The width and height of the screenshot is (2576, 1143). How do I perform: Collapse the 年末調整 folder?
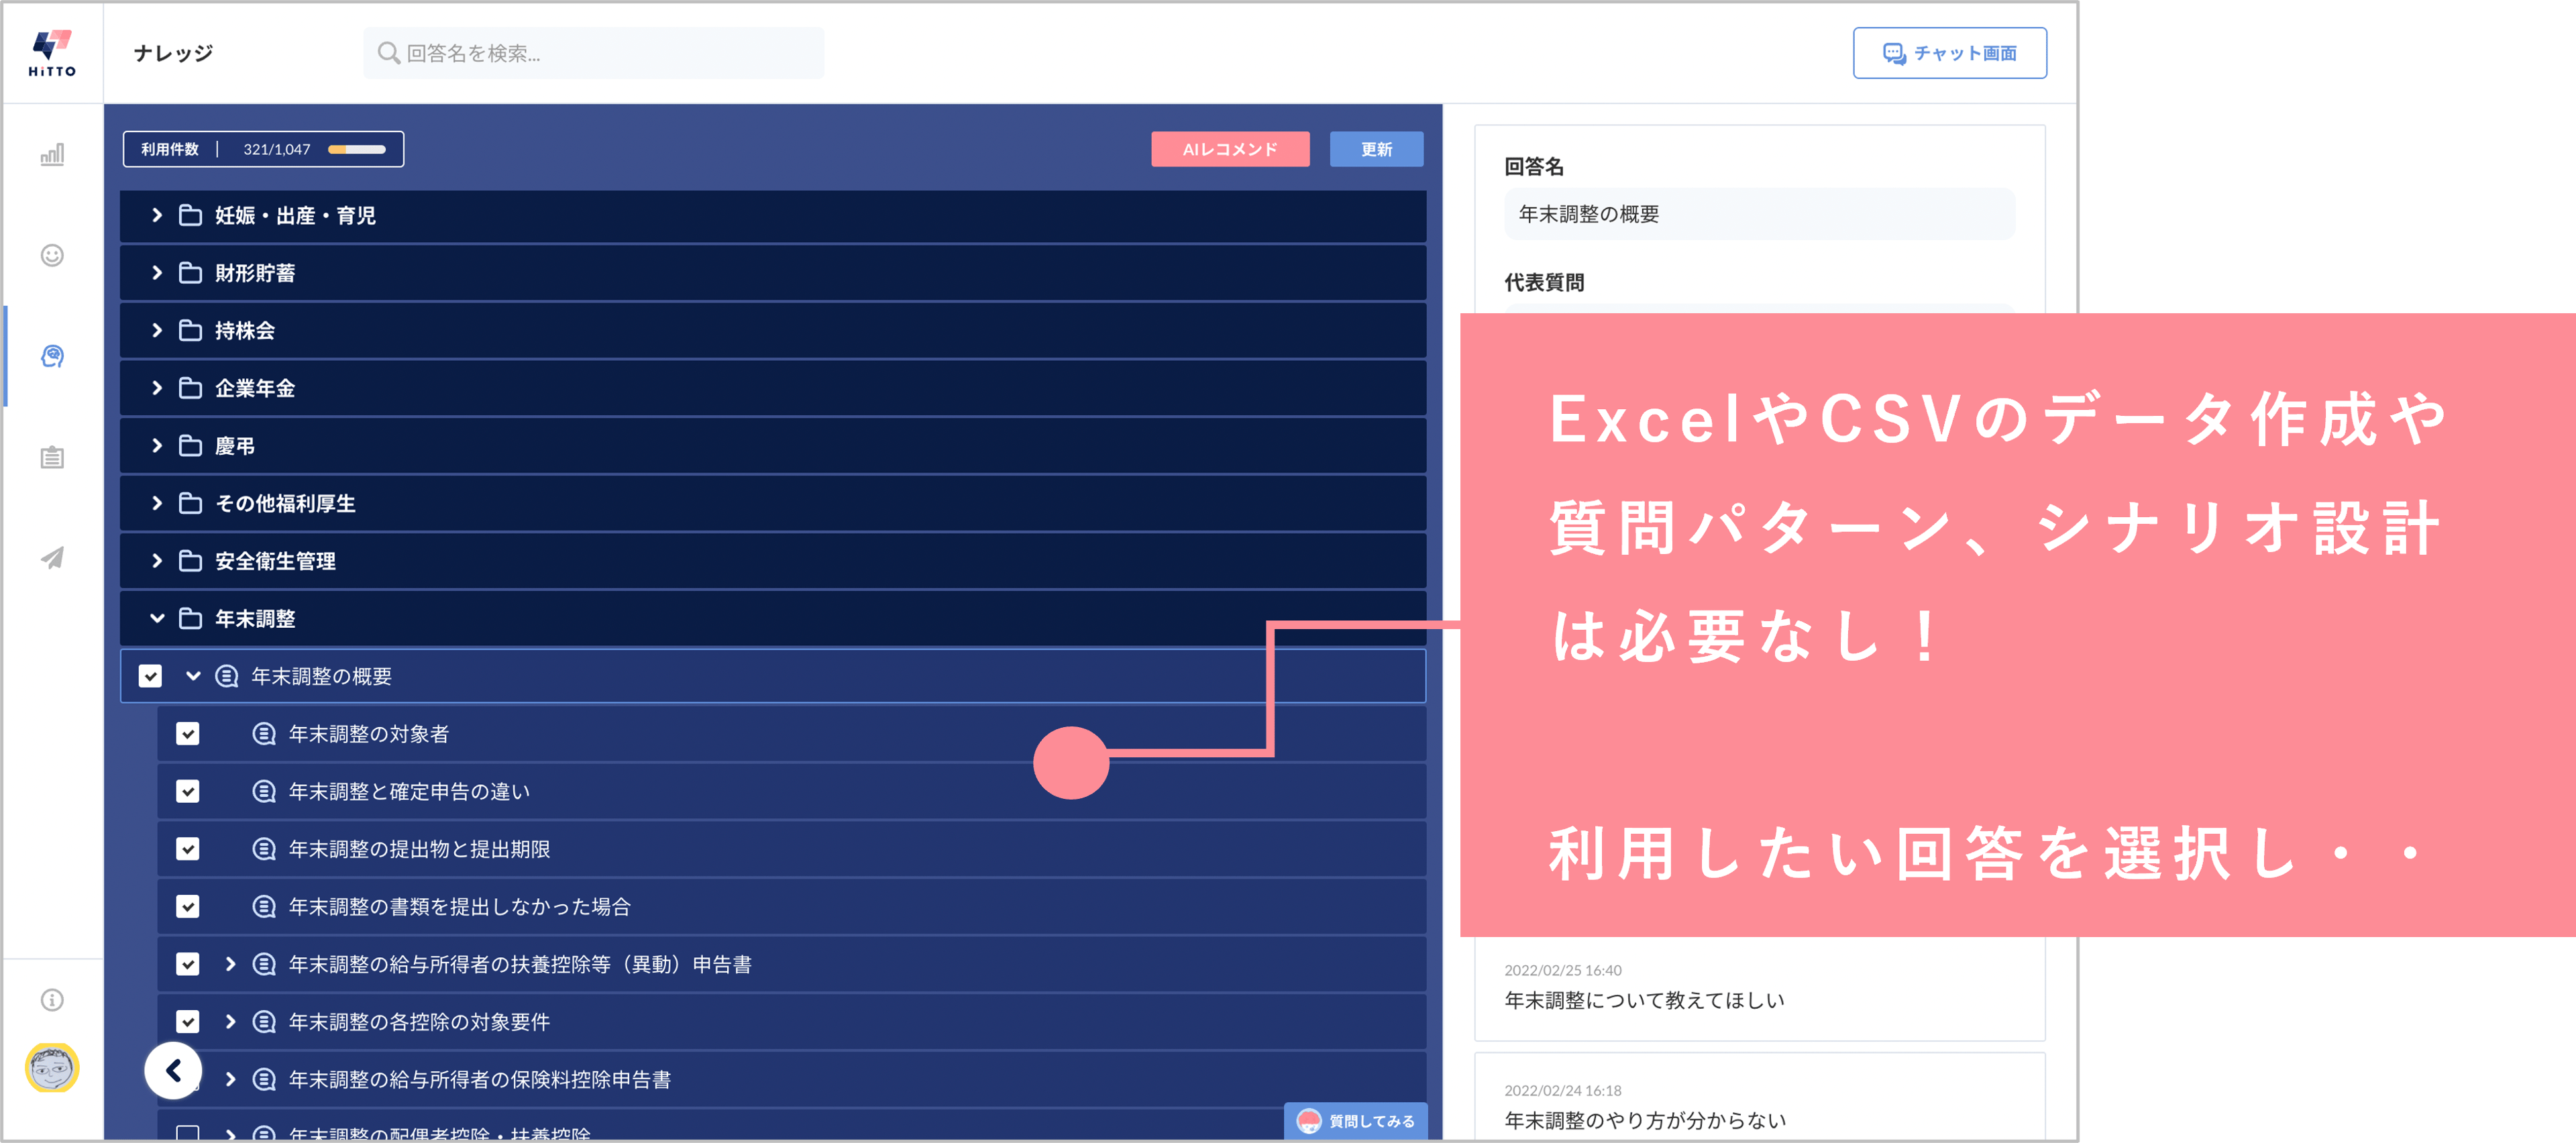point(156,618)
